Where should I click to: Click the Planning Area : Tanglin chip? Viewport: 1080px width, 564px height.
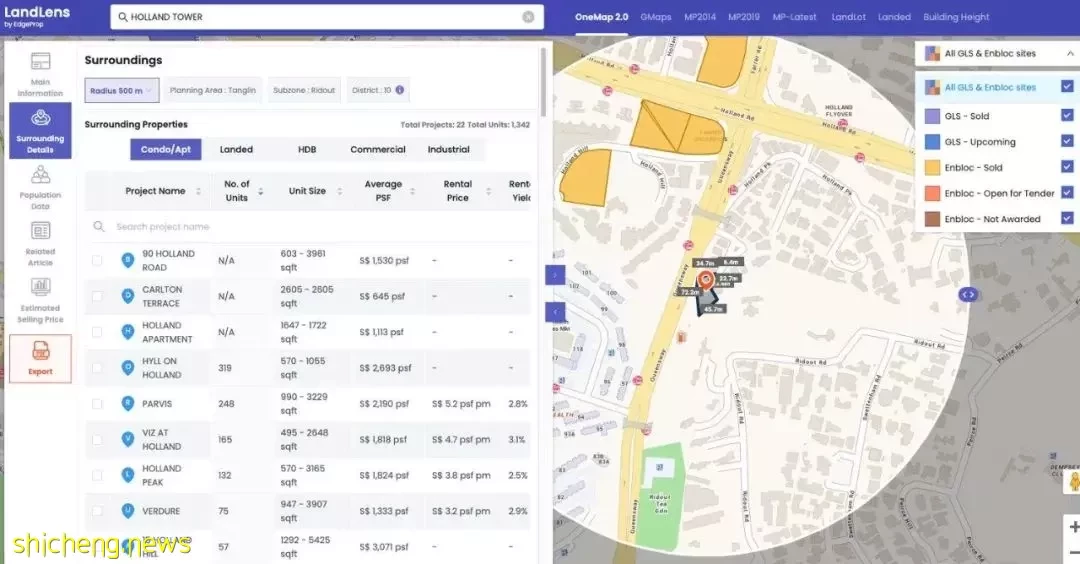(x=213, y=90)
